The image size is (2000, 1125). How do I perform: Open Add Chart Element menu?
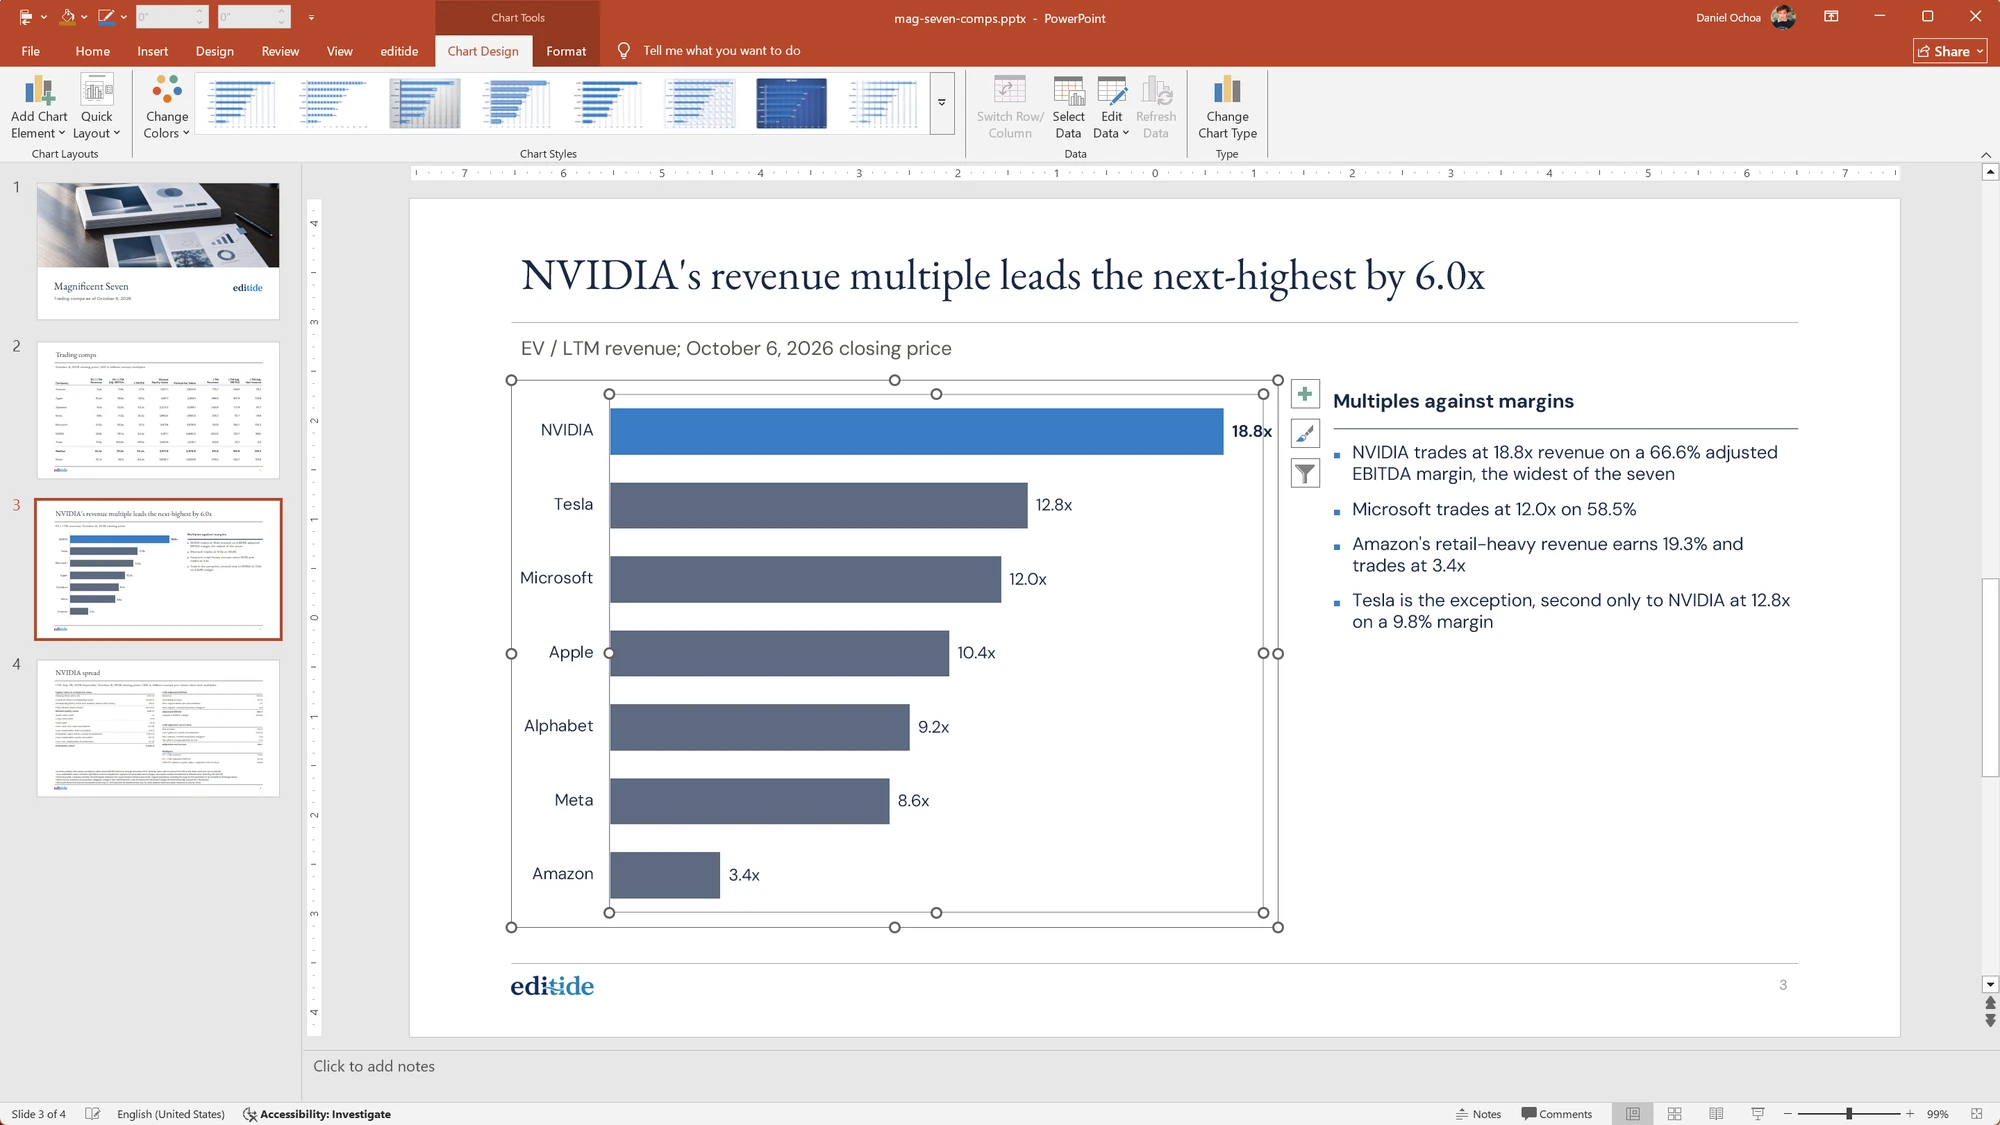[39, 107]
